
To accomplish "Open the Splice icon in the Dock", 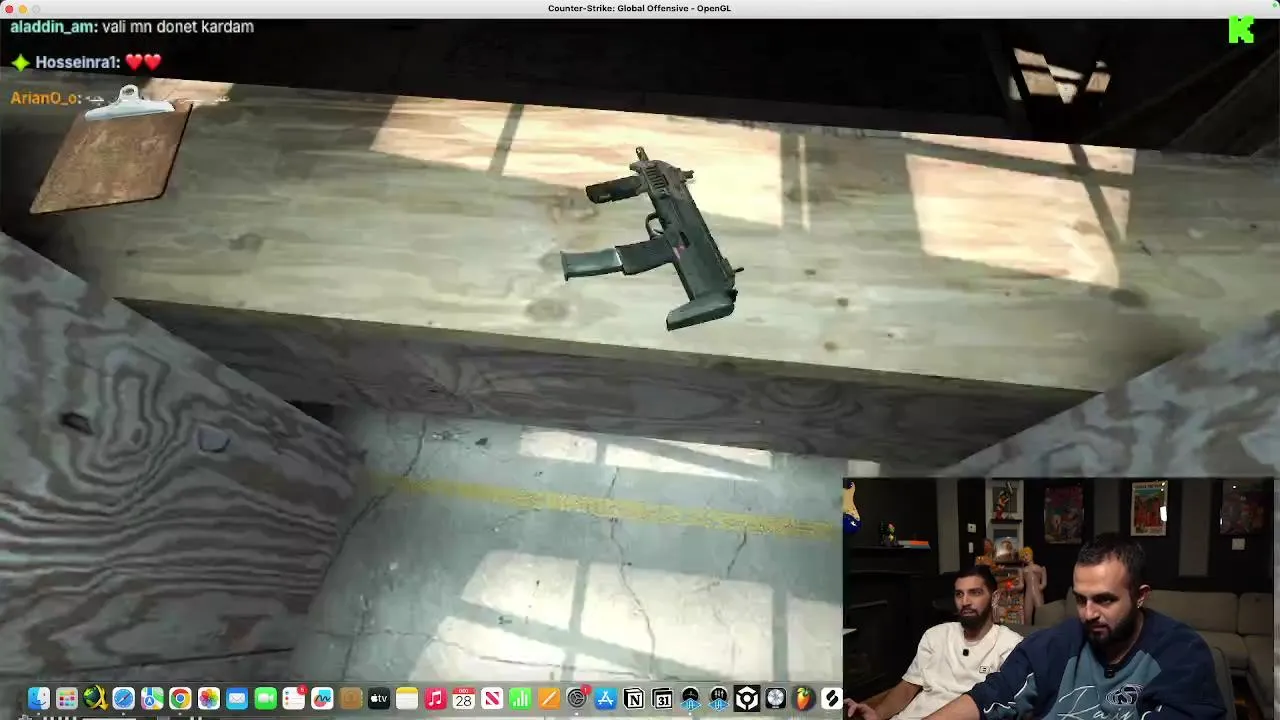I will coord(831,699).
